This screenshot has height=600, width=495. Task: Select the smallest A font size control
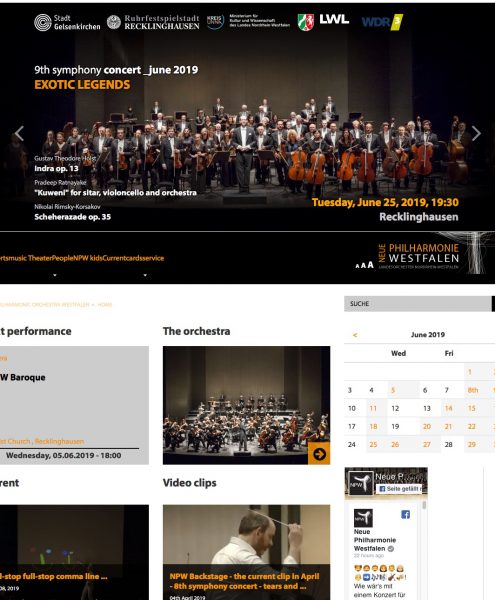[357, 266]
